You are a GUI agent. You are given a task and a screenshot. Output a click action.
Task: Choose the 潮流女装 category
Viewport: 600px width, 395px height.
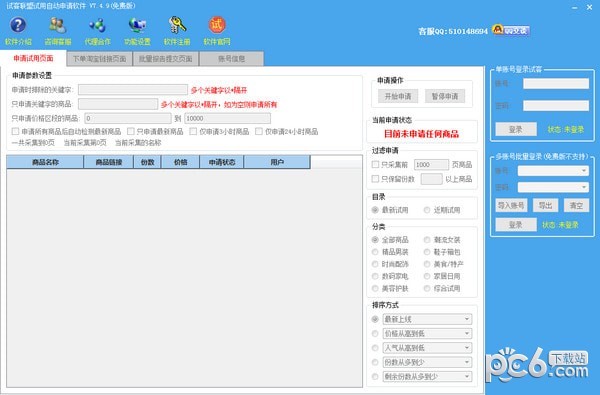tap(427, 240)
